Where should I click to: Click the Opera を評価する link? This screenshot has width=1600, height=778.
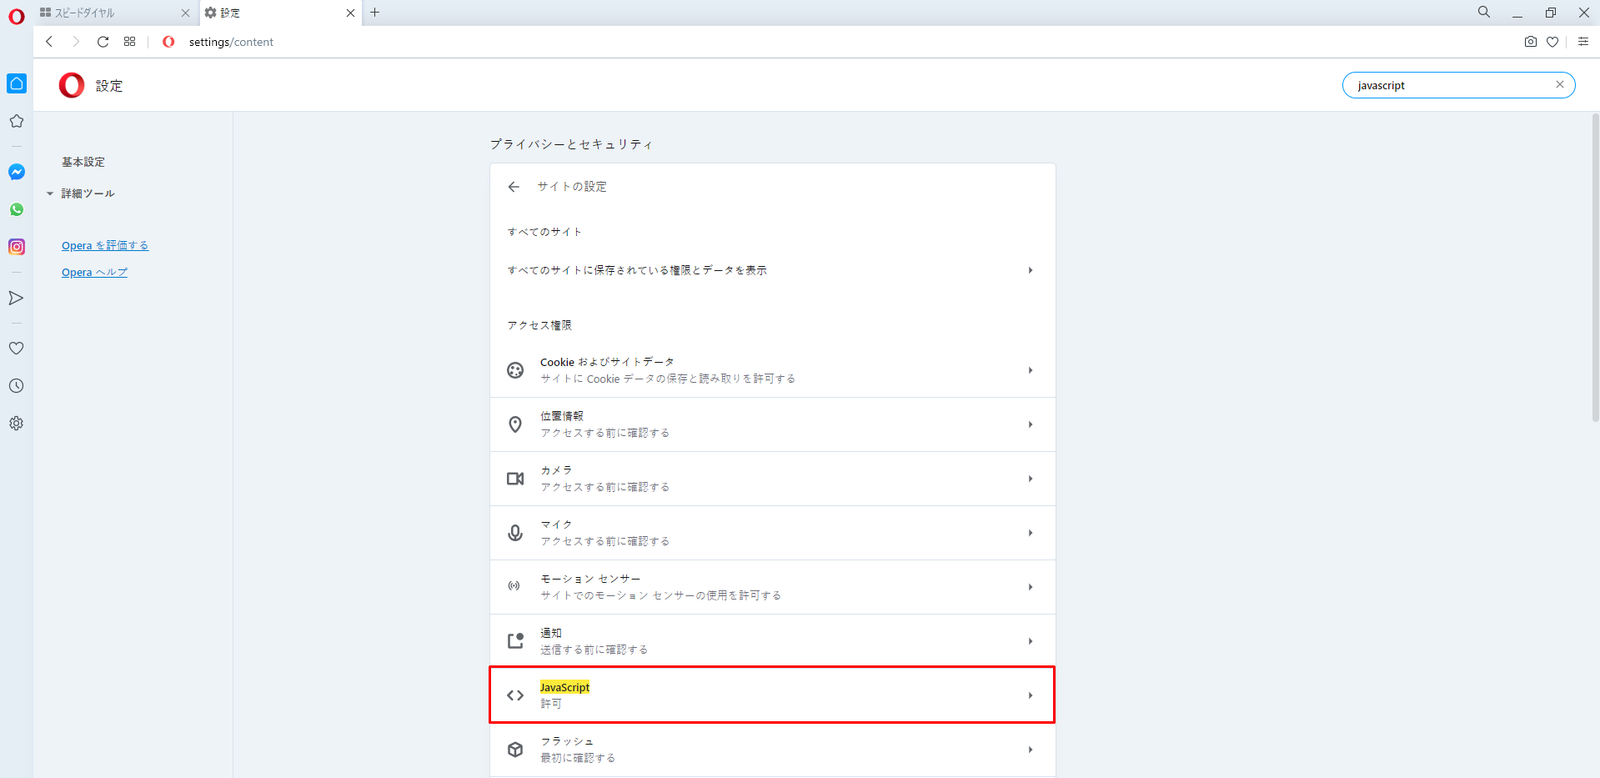(105, 246)
